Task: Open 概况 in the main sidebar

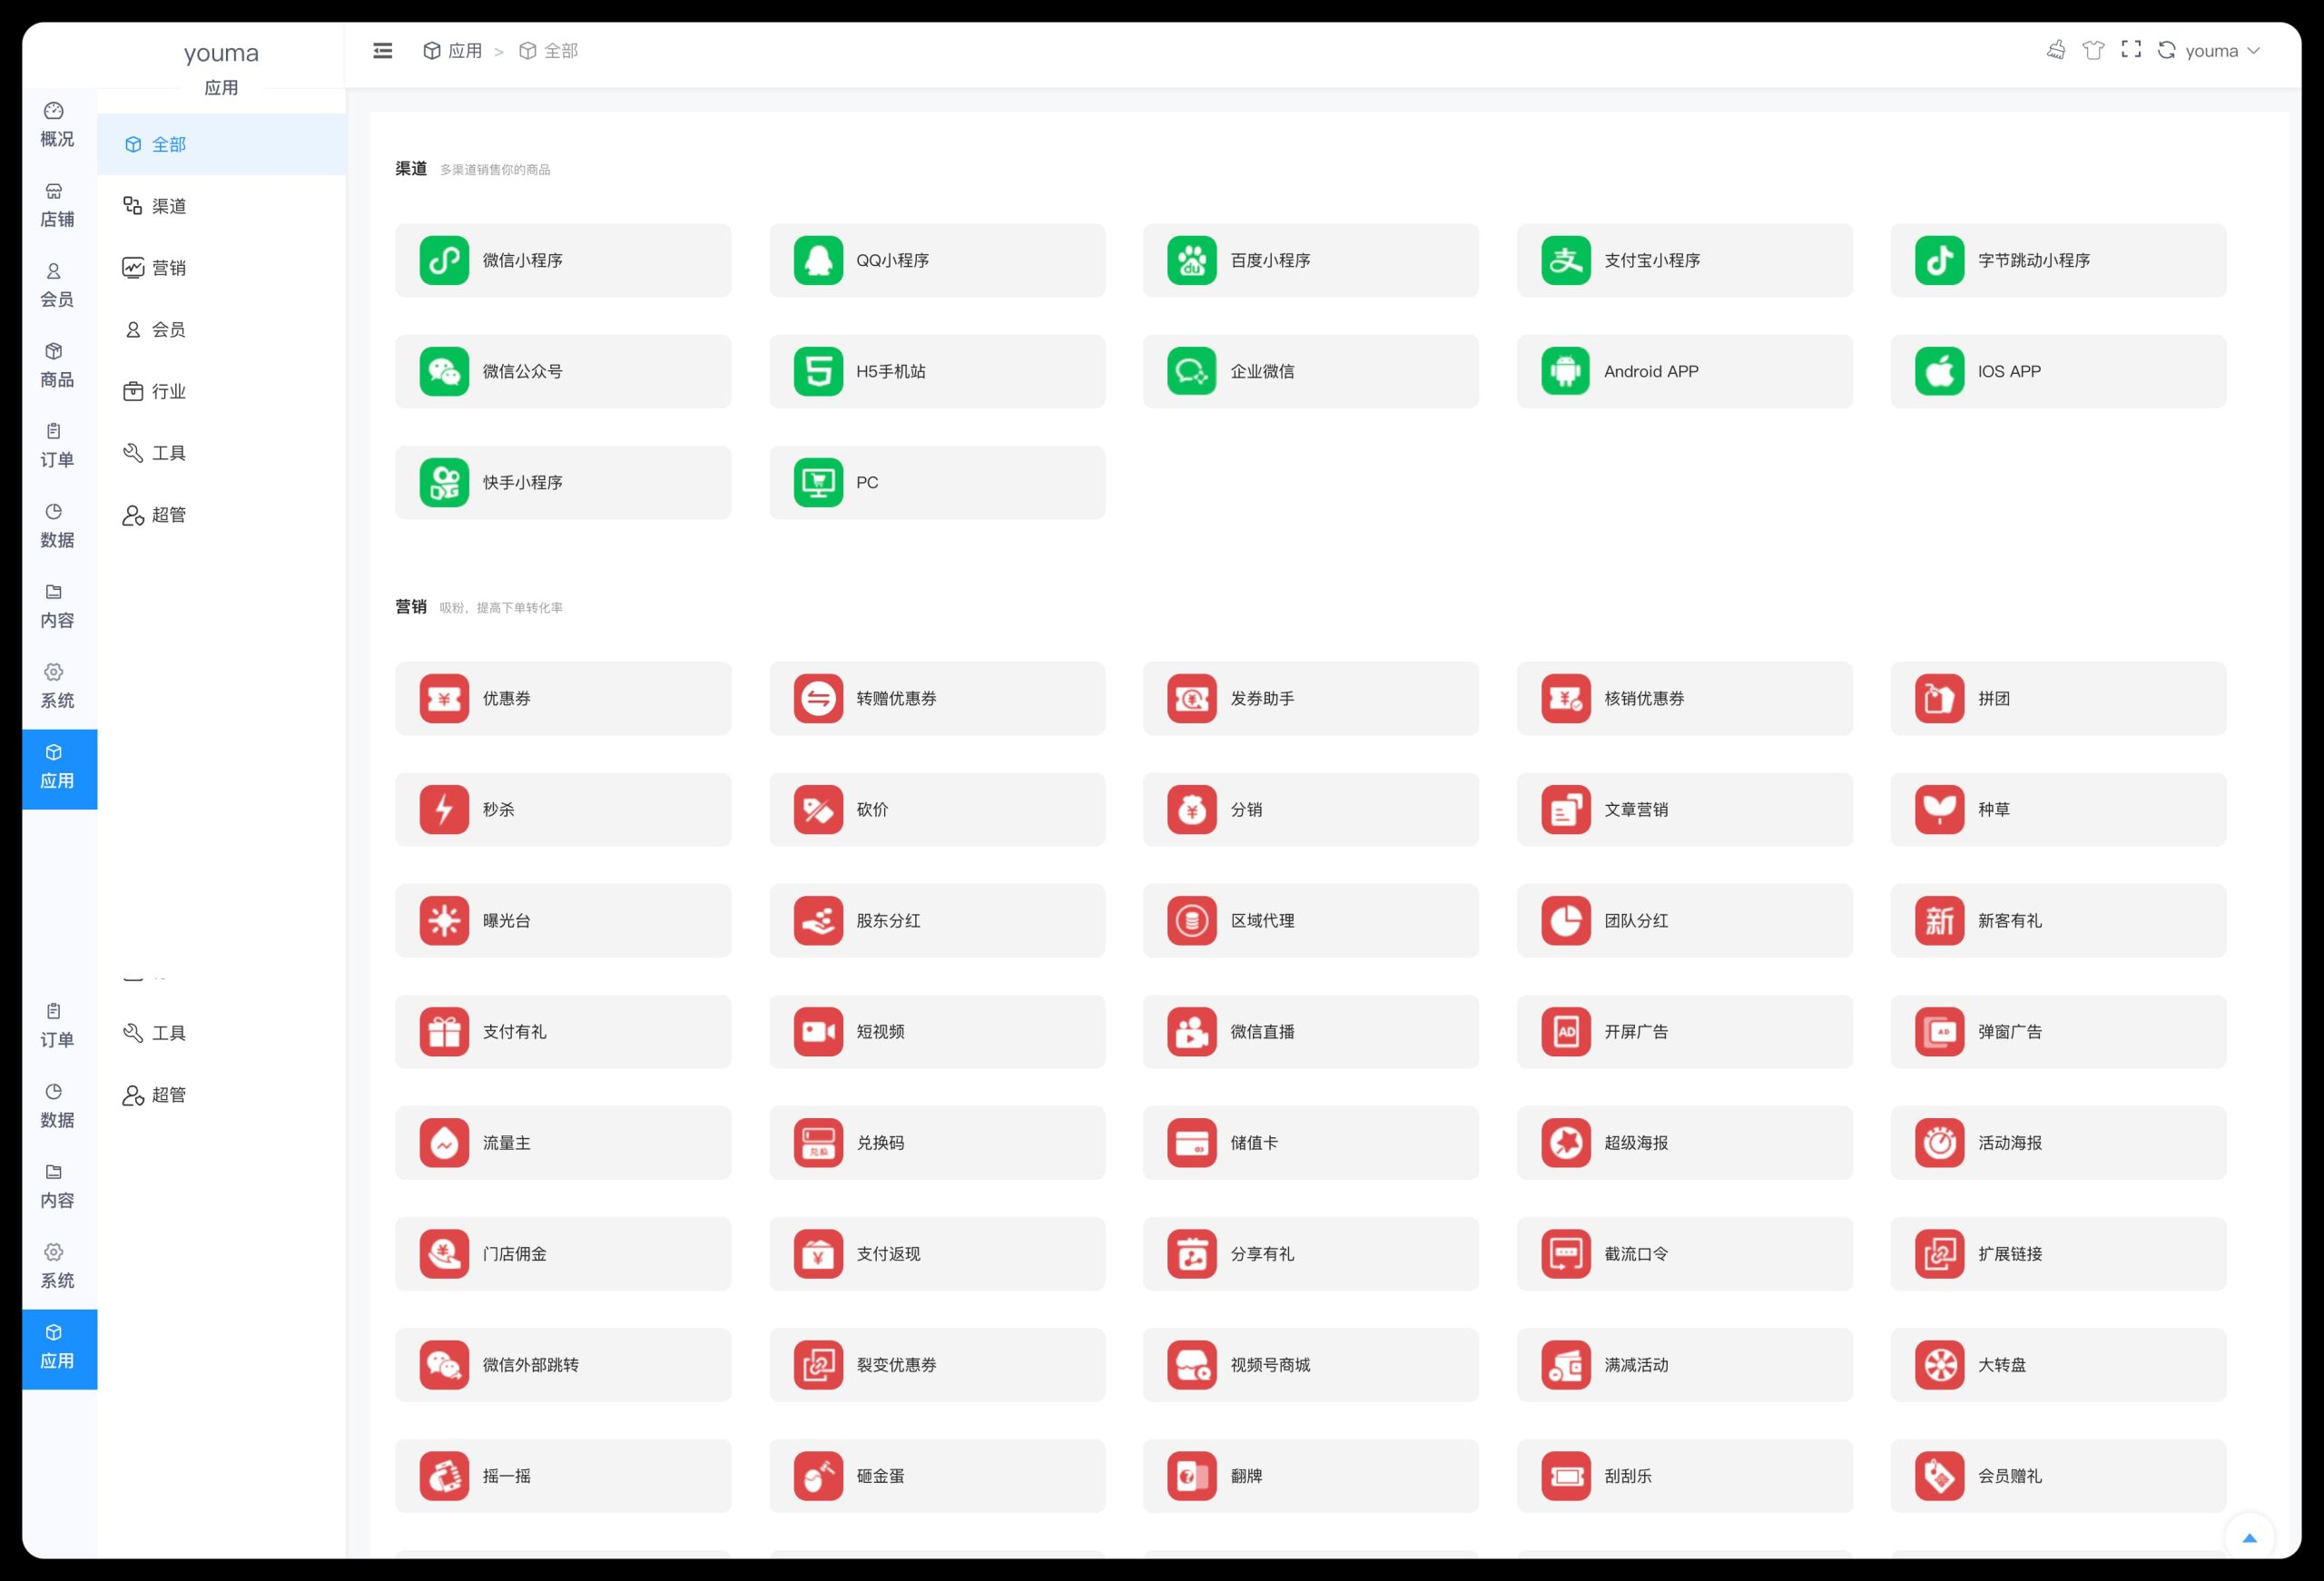Action: (57, 125)
